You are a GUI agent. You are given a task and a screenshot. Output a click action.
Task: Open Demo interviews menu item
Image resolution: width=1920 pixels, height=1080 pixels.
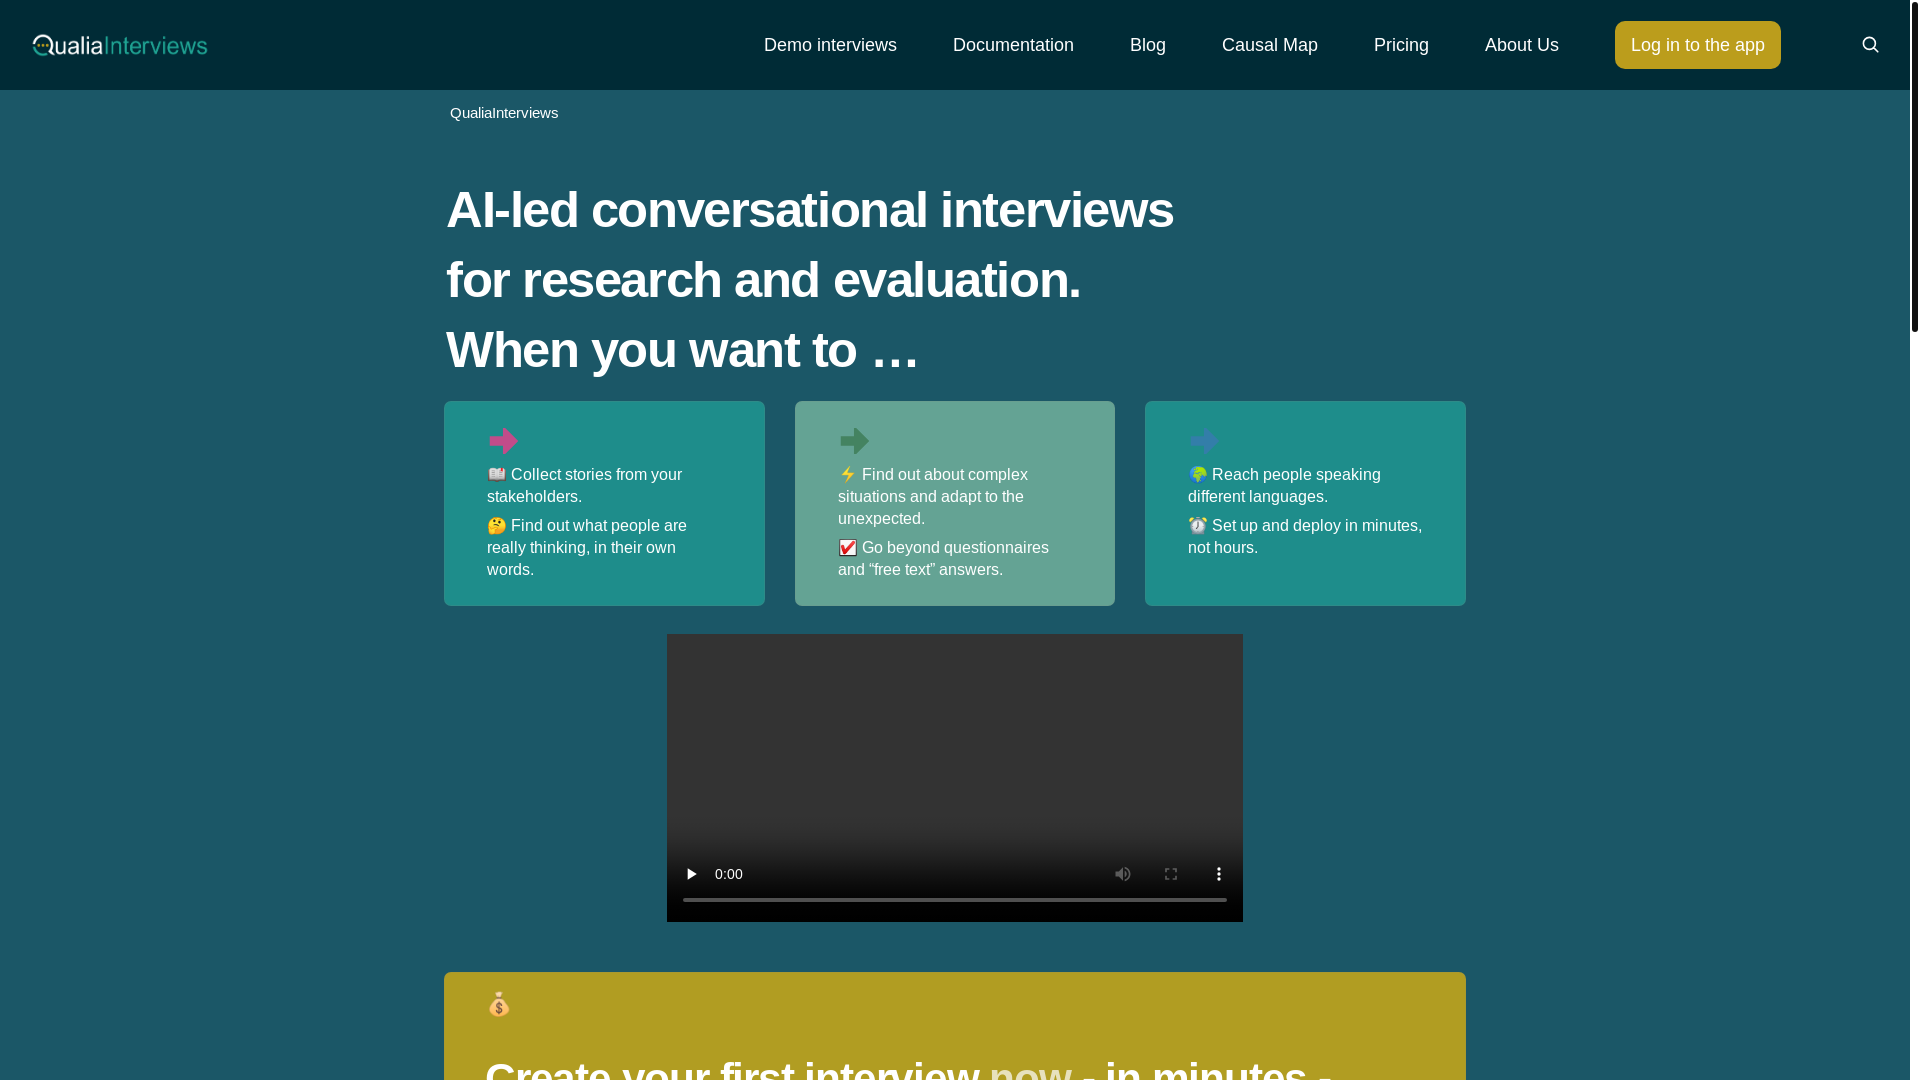coord(830,45)
